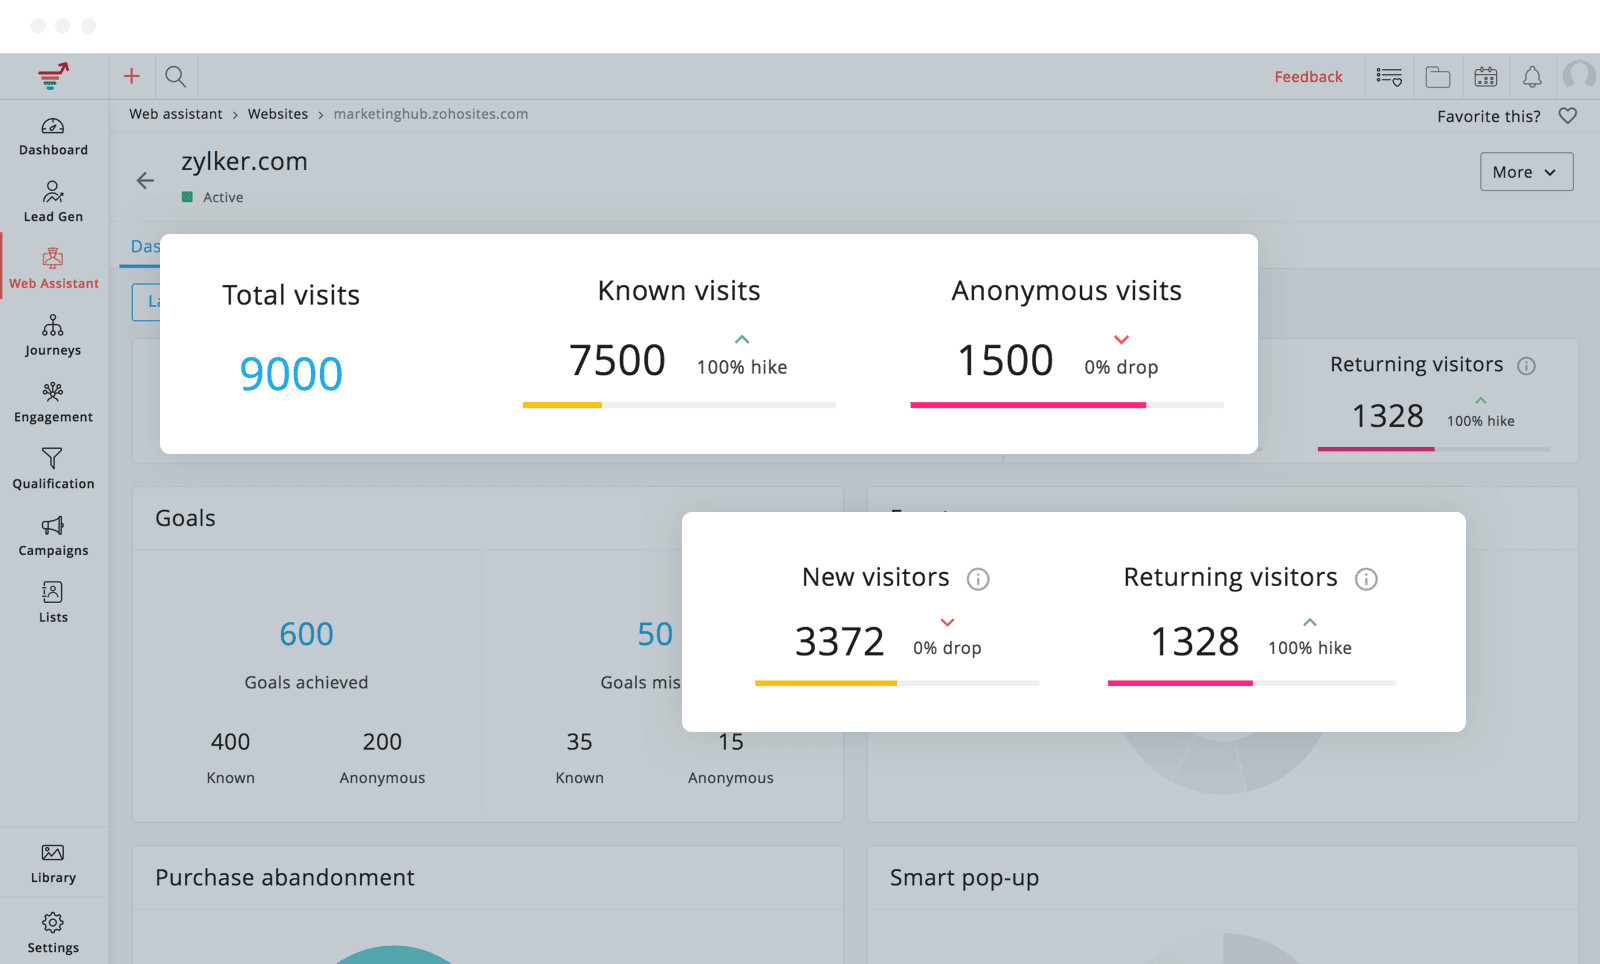Open the Qualification funnel icon
The width and height of the screenshot is (1600, 964).
click(x=53, y=469)
